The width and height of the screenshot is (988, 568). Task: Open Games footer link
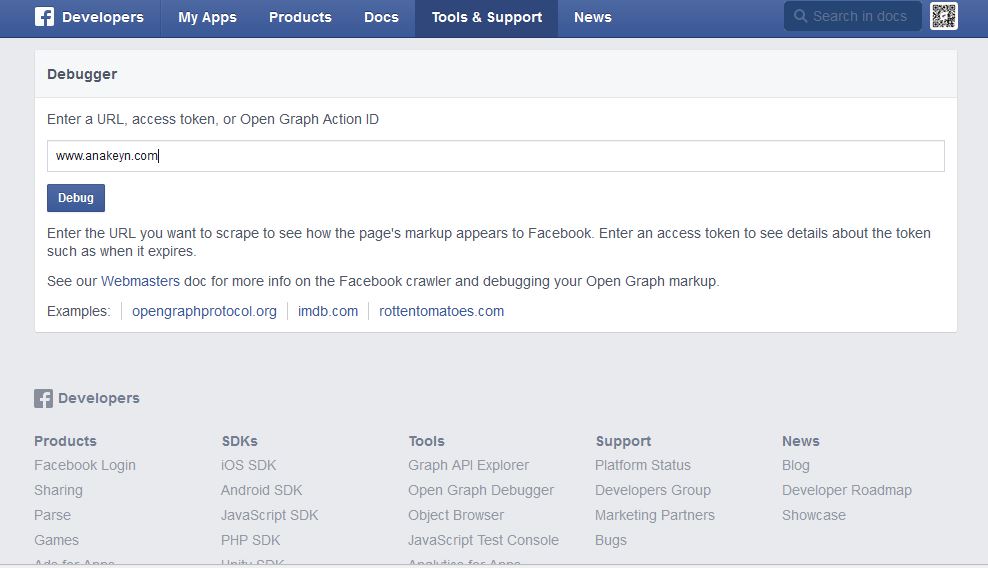pos(56,540)
